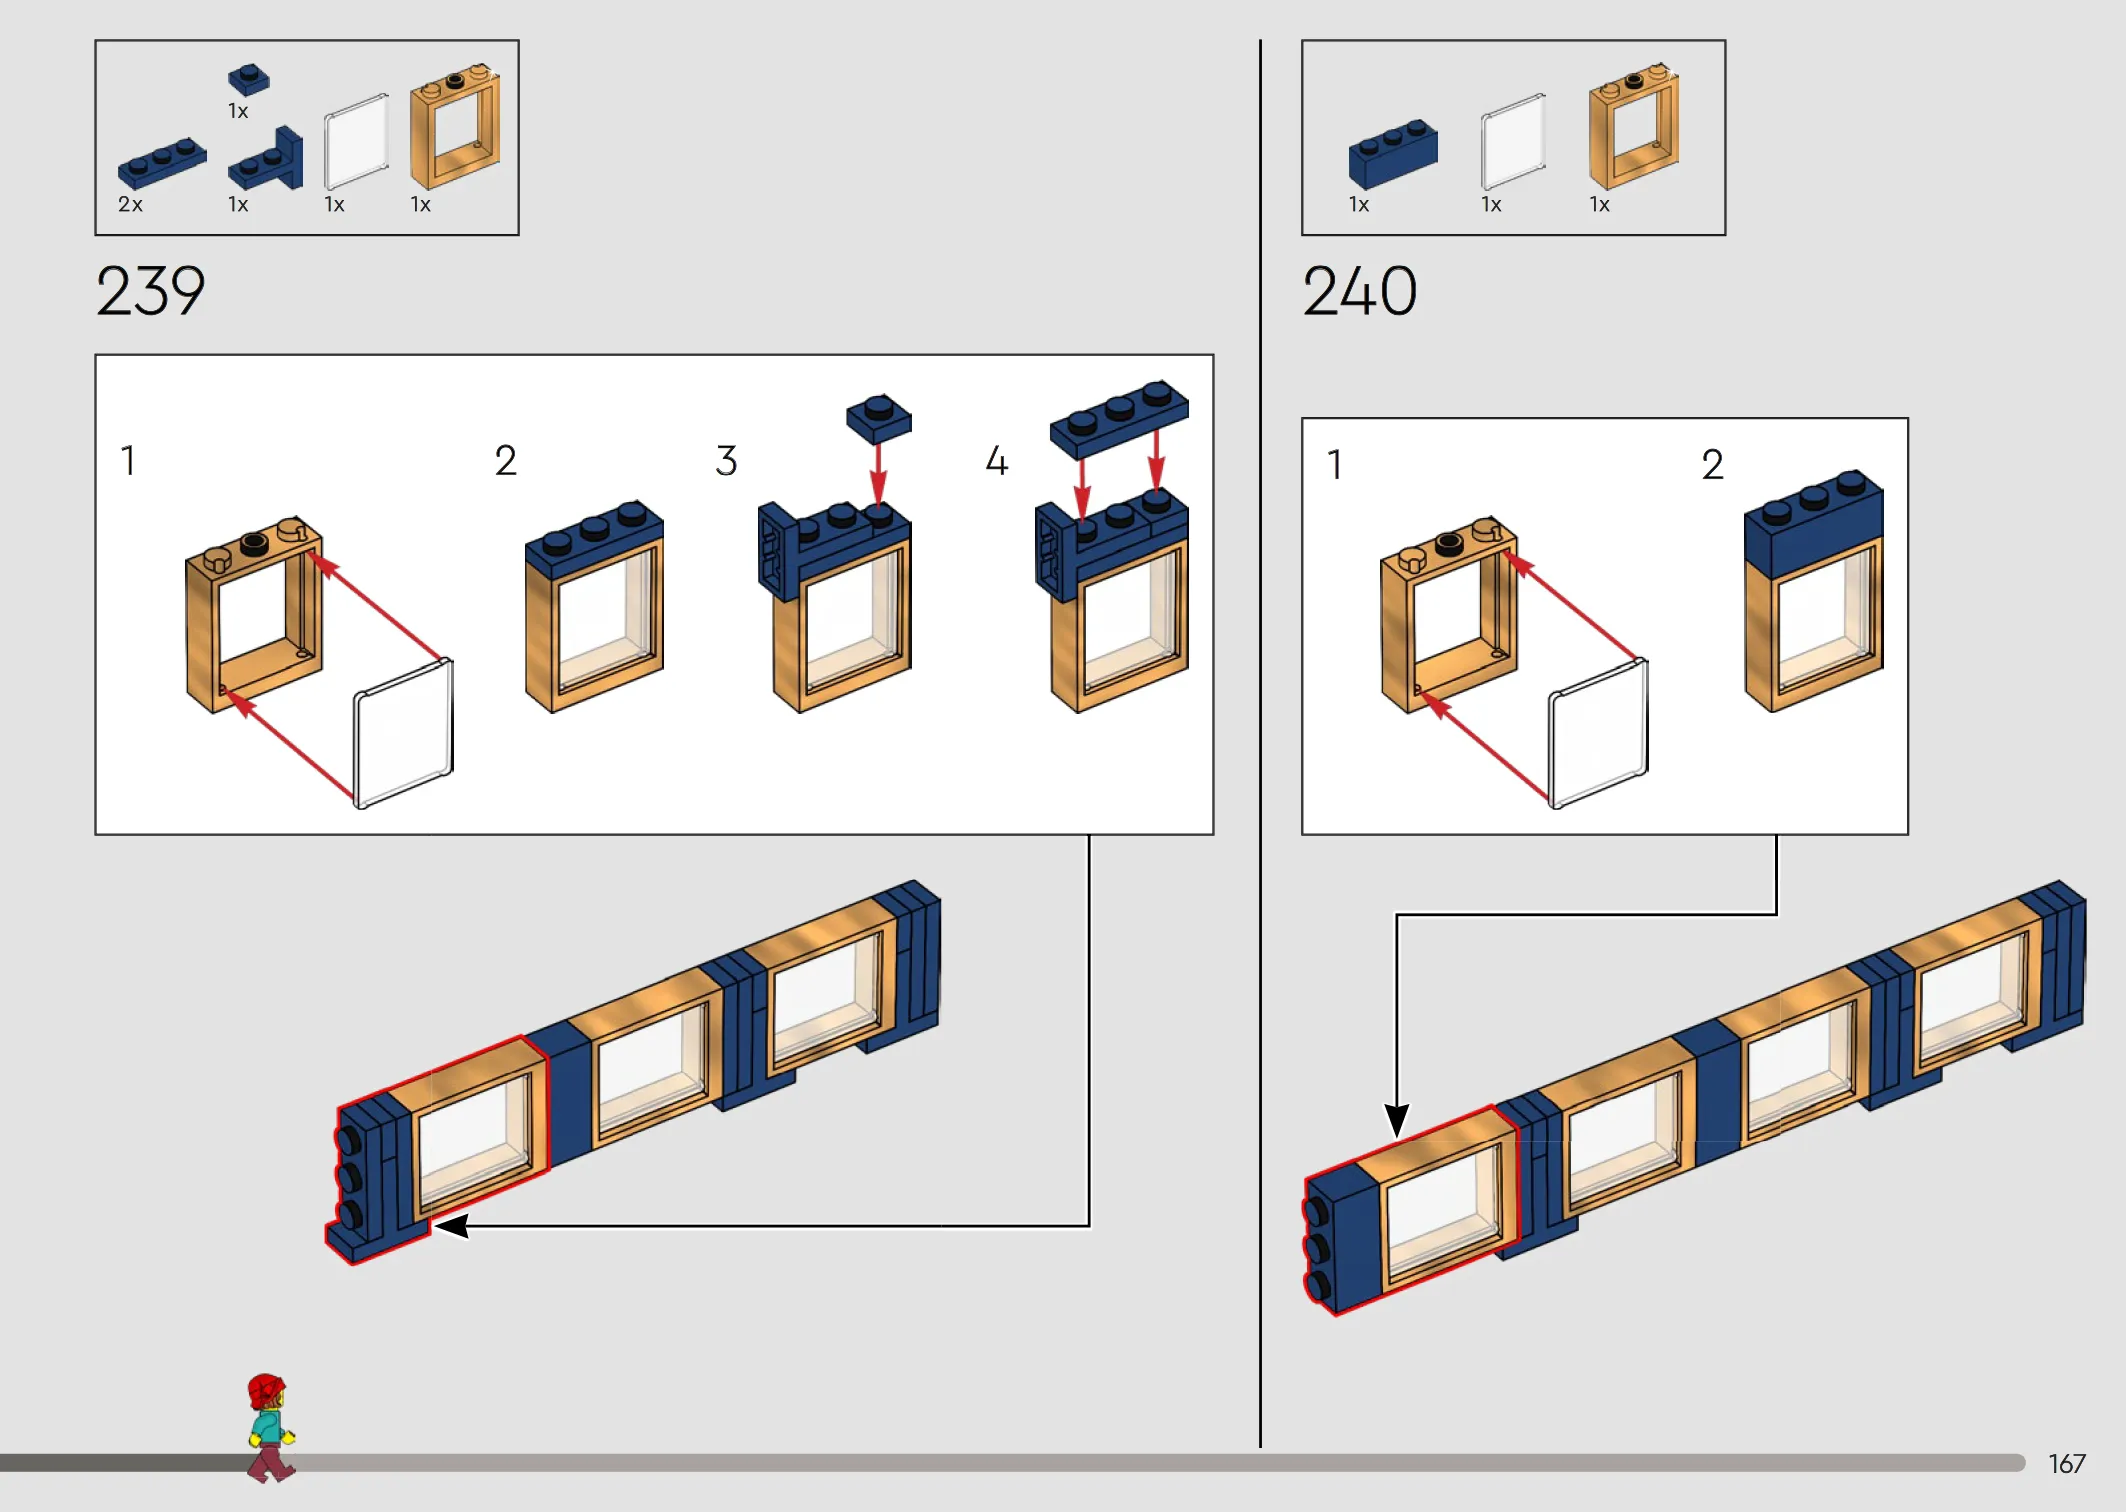The height and width of the screenshot is (1512, 2126).
Task: Click the step number 239 heading
Action: (151, 291)
